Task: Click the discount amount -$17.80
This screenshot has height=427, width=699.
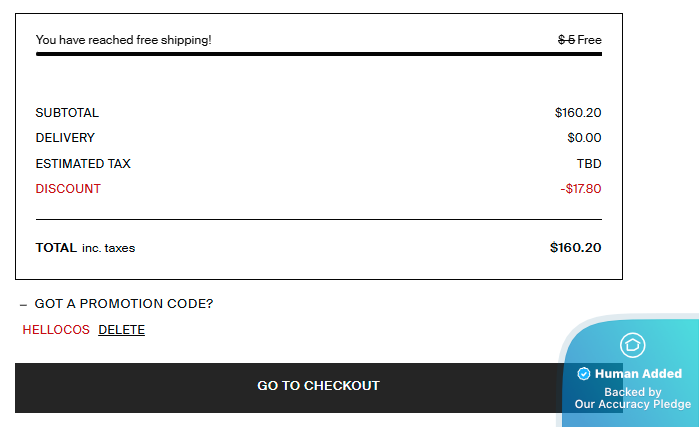Action: [581, 189]
